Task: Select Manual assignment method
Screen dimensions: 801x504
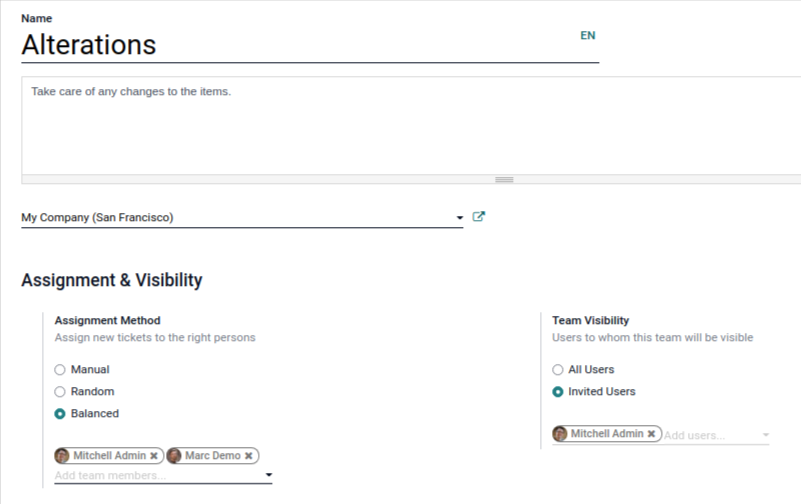Action: click(x=60, y=370)
